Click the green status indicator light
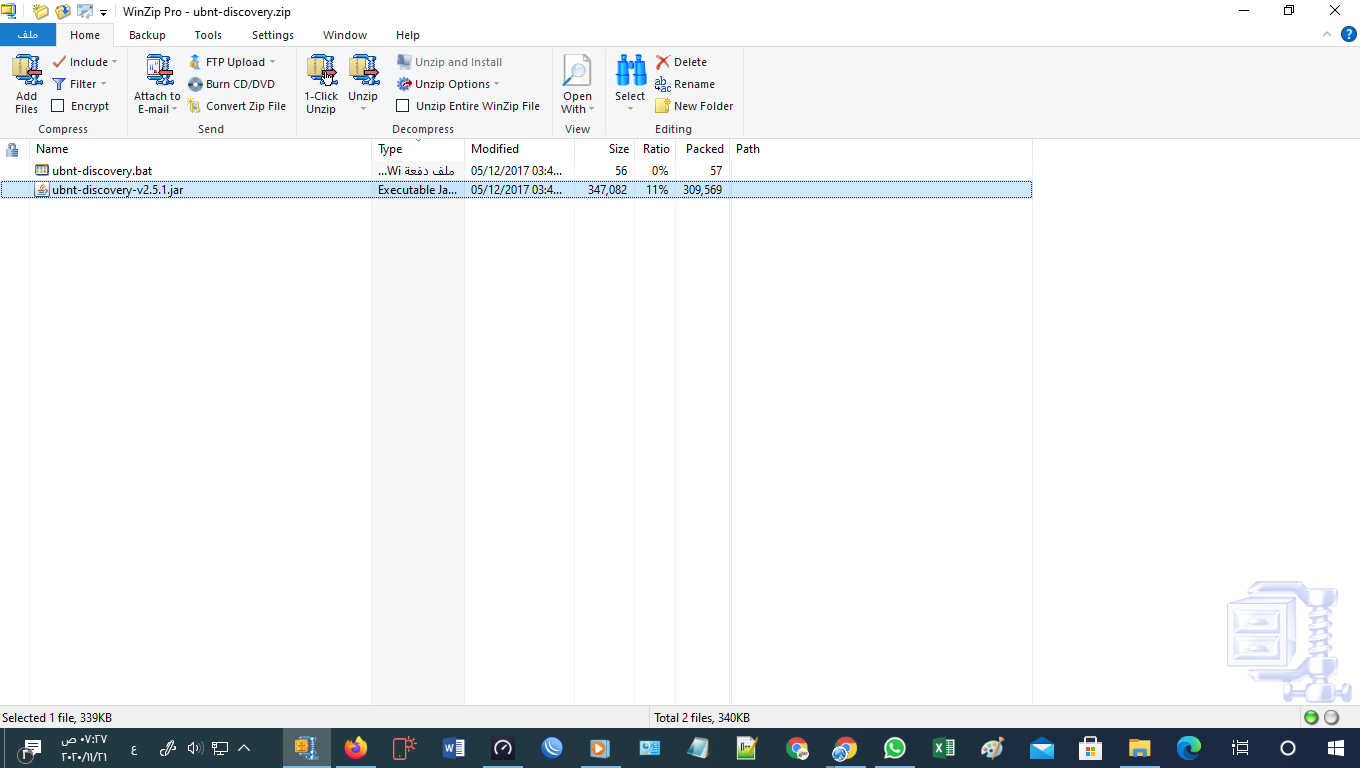Screen dimensions: 1360x768 tap(1311, 717)
